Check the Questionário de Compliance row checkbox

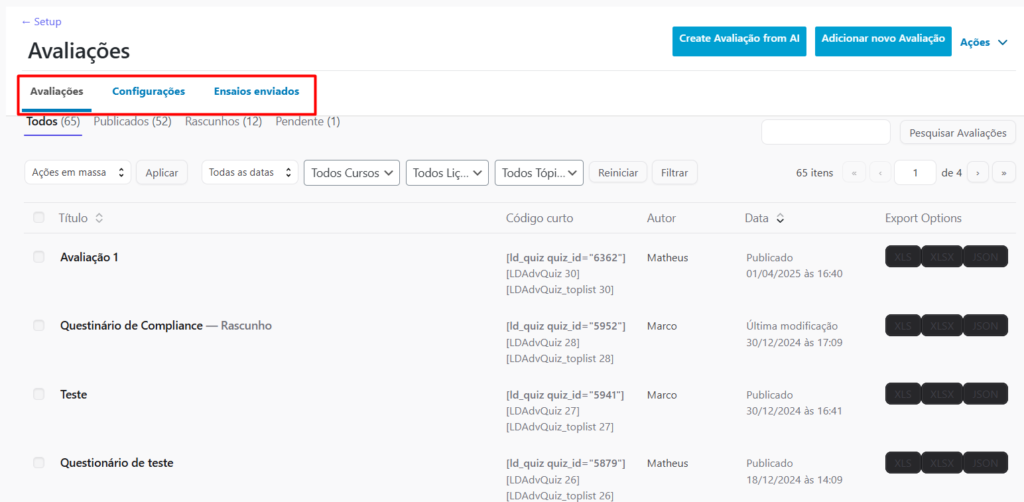coord(39,326)
